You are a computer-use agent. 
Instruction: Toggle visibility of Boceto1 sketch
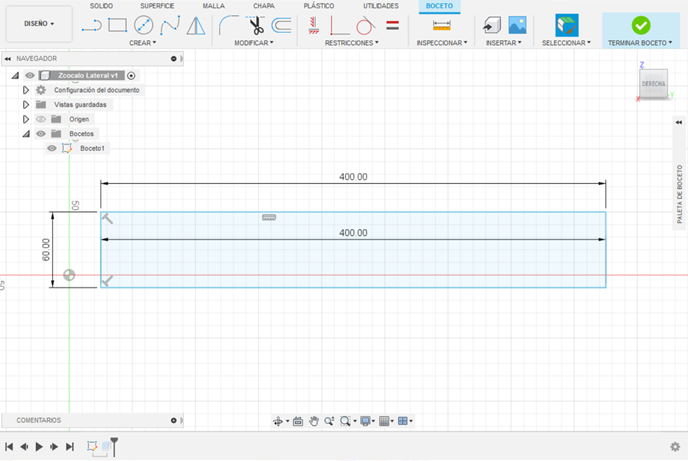[x=52, y=148]
